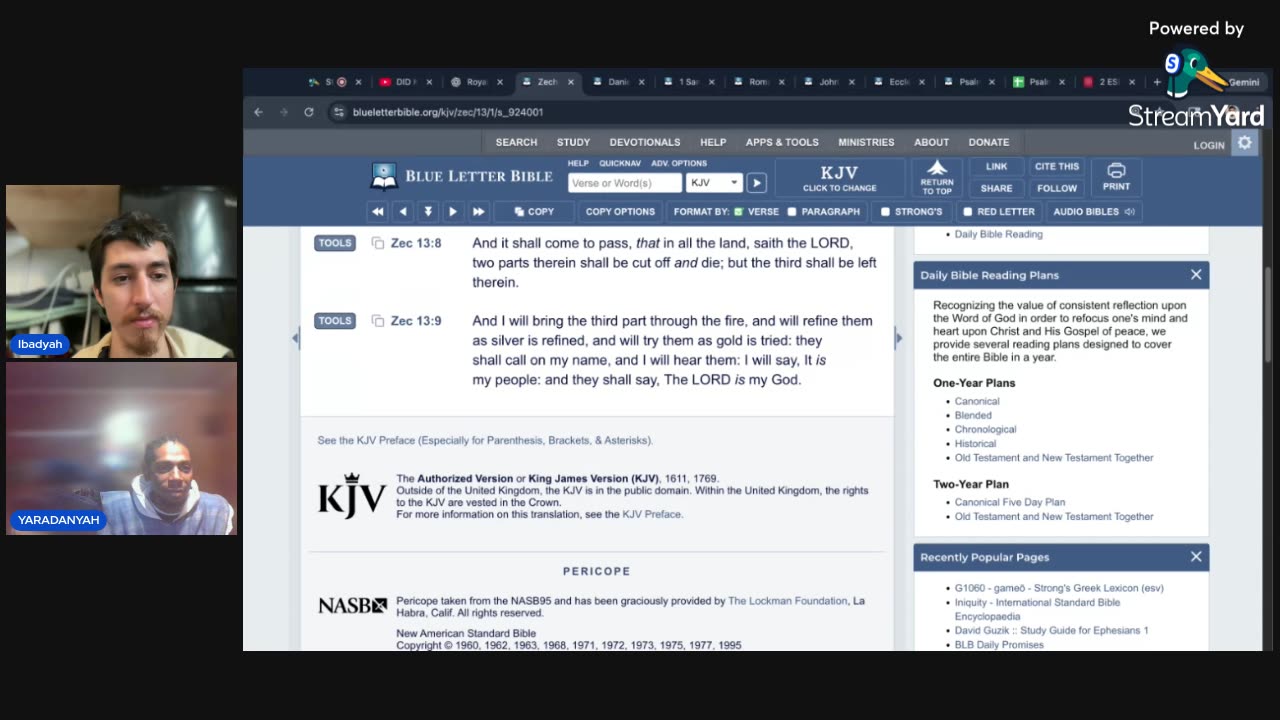Click the copy icon beside Zec 13:9

coord(378,321)
